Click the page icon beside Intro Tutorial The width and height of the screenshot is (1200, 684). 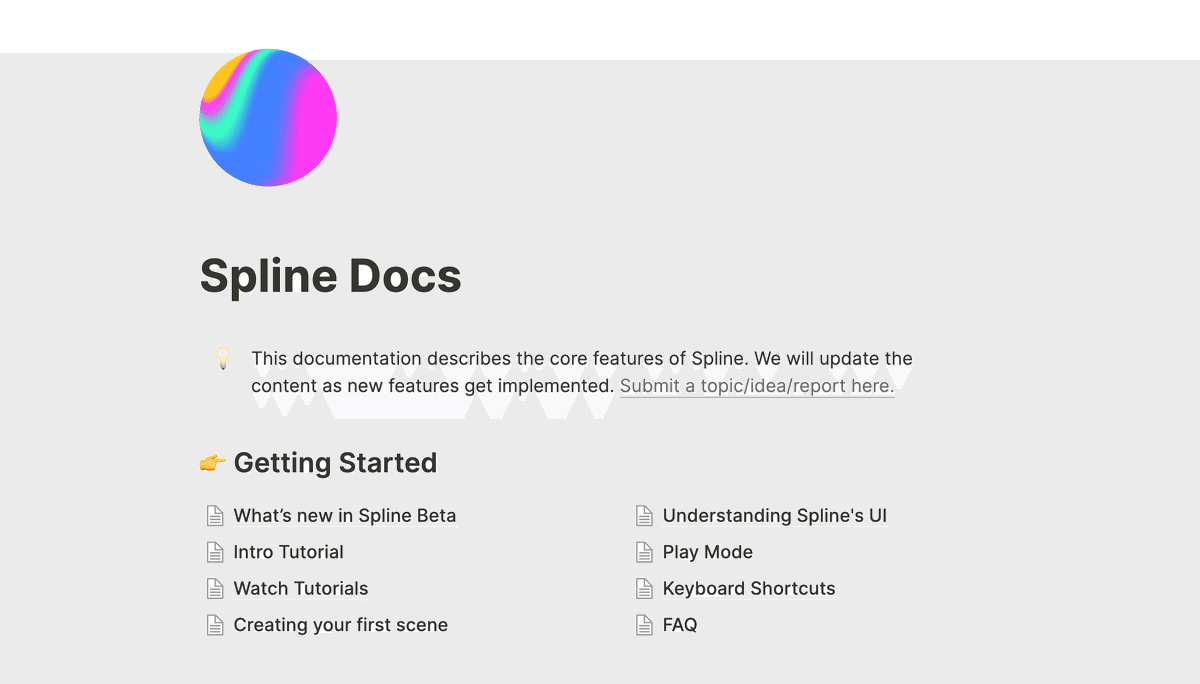coord(215,551)
